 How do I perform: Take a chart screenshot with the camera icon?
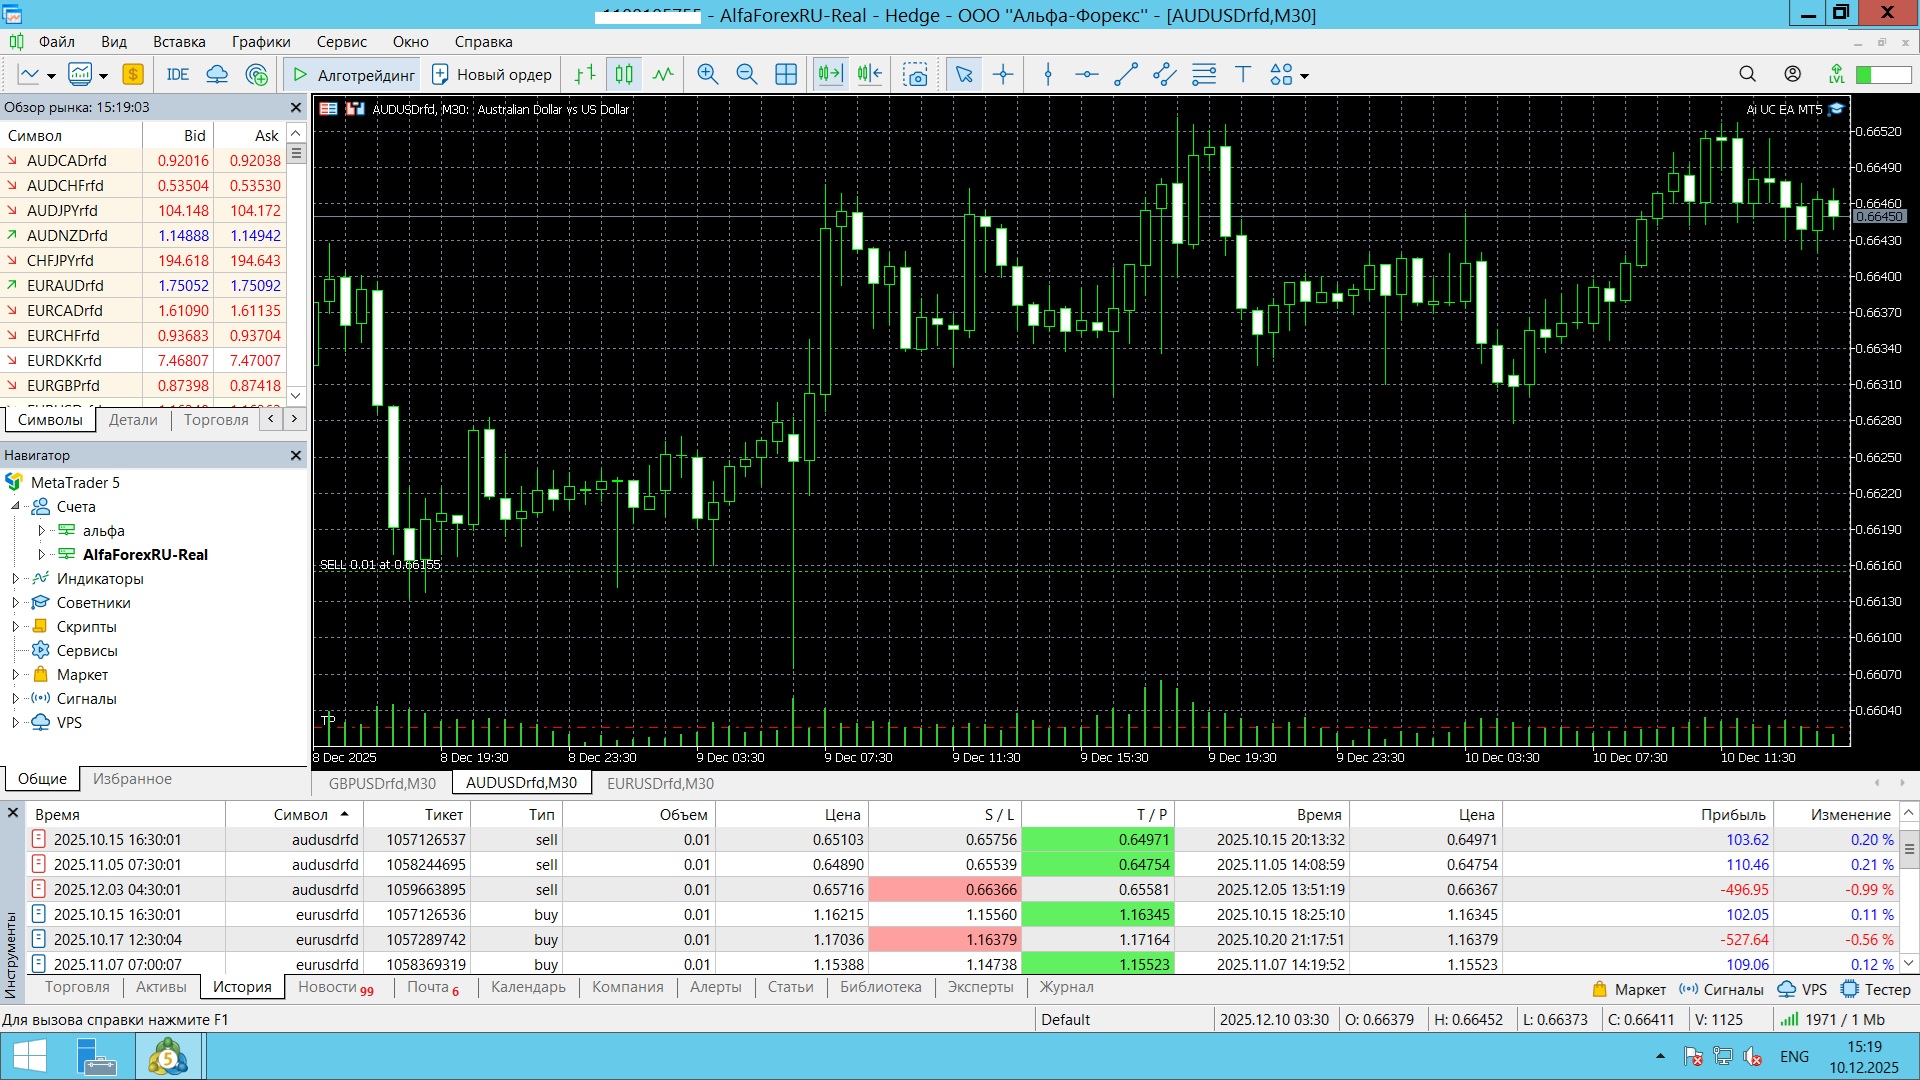[915, 74]
